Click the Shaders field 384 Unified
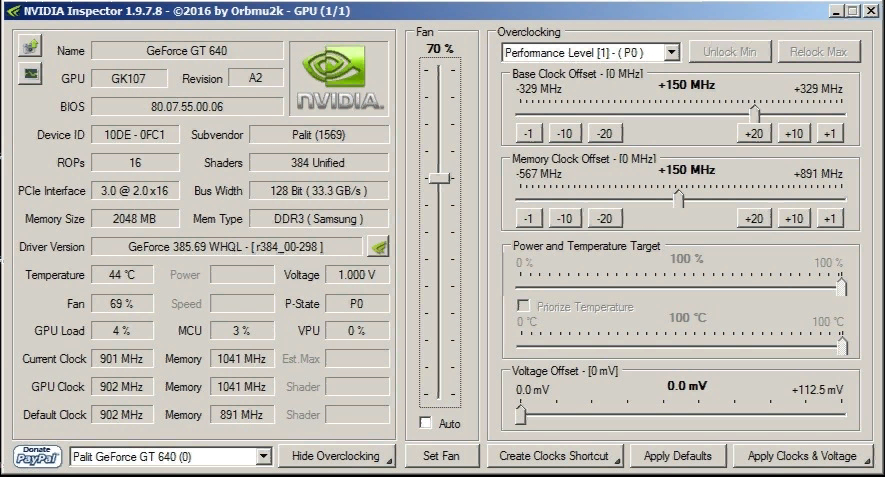The image size is (885, 477). [319, 163]
